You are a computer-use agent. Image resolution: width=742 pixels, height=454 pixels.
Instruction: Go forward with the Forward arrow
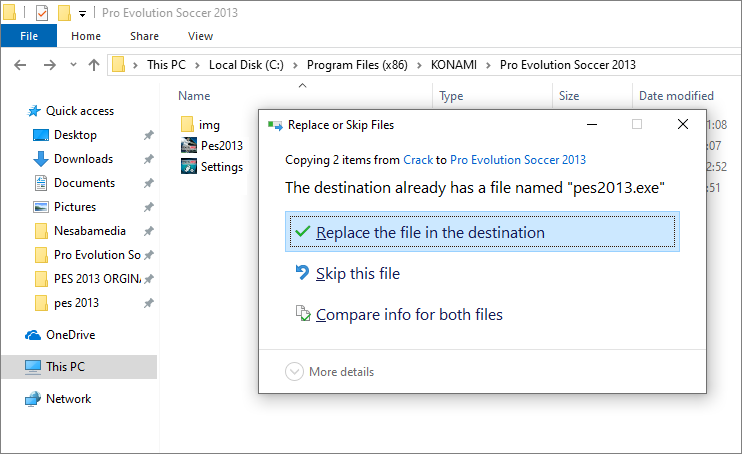[50, 65]
